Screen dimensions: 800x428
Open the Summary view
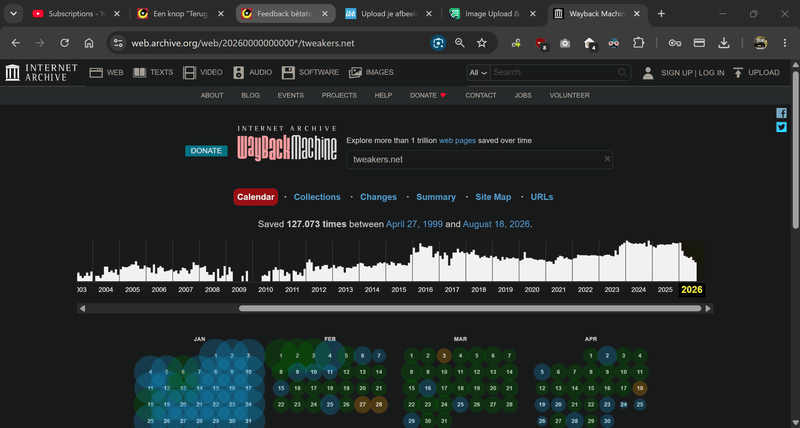[436, 197]
